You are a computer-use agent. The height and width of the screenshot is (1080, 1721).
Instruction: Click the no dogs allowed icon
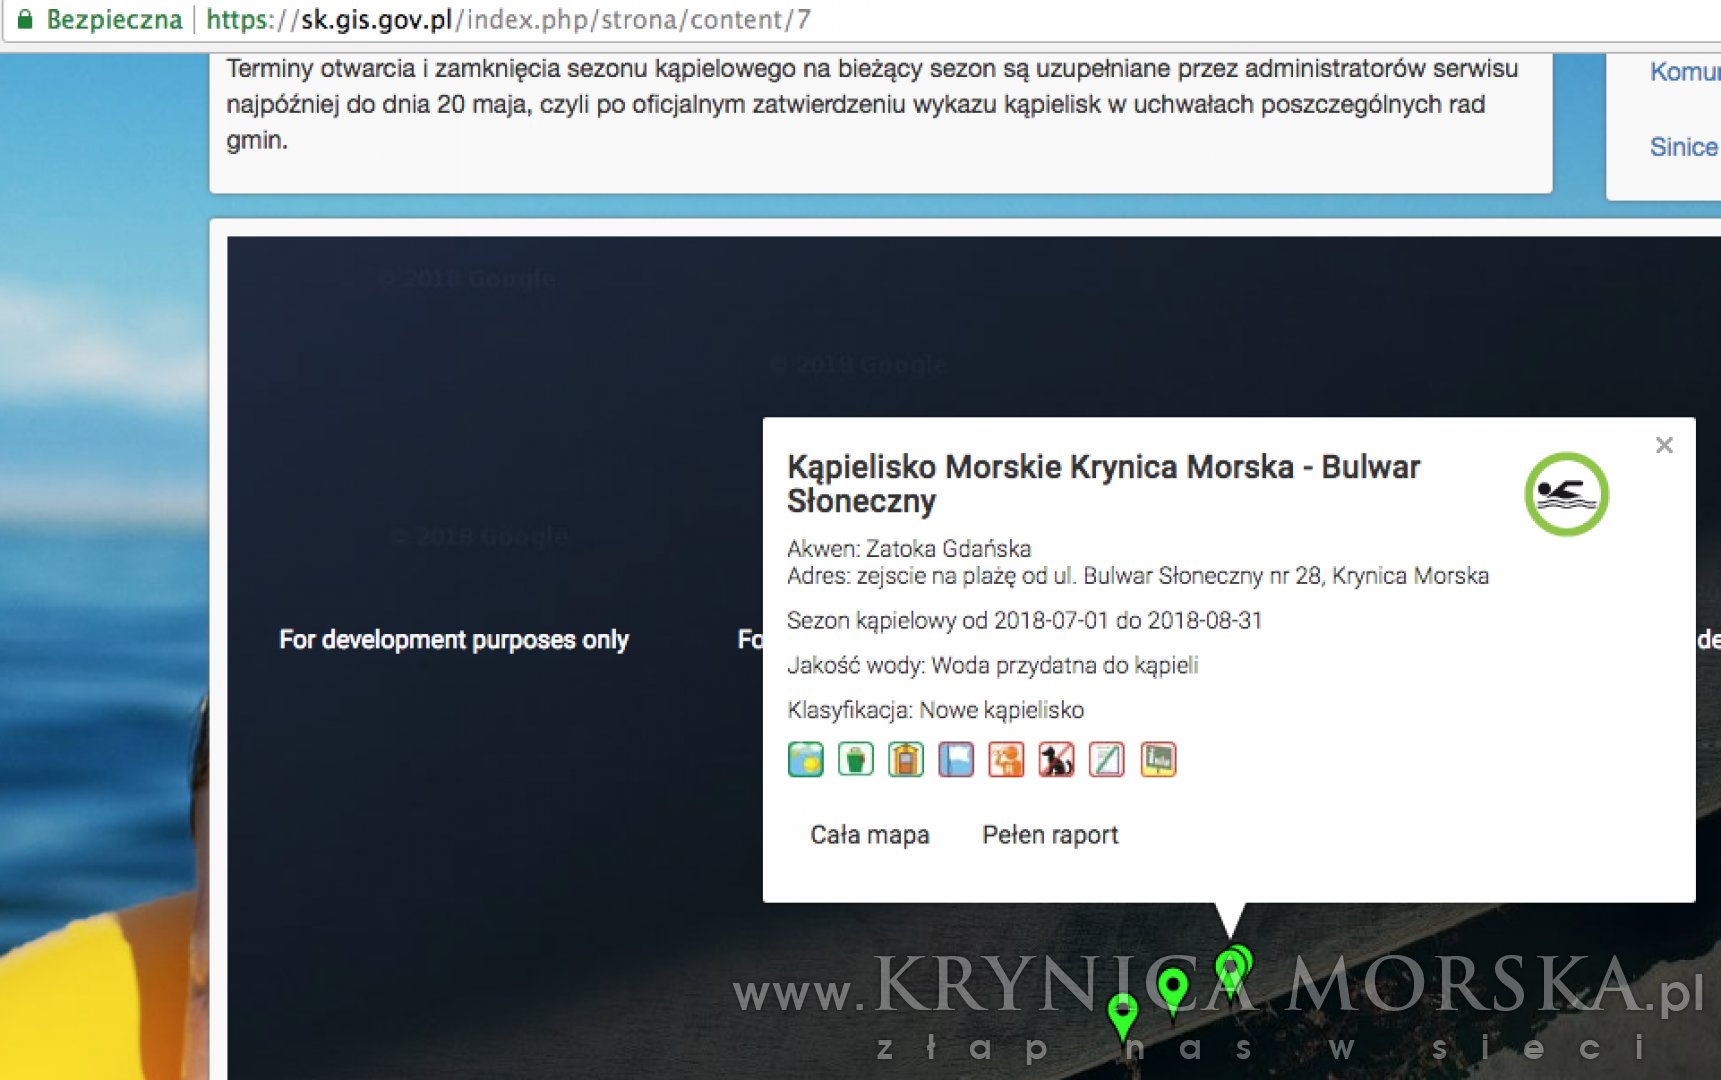click(x=1056, y=760)
